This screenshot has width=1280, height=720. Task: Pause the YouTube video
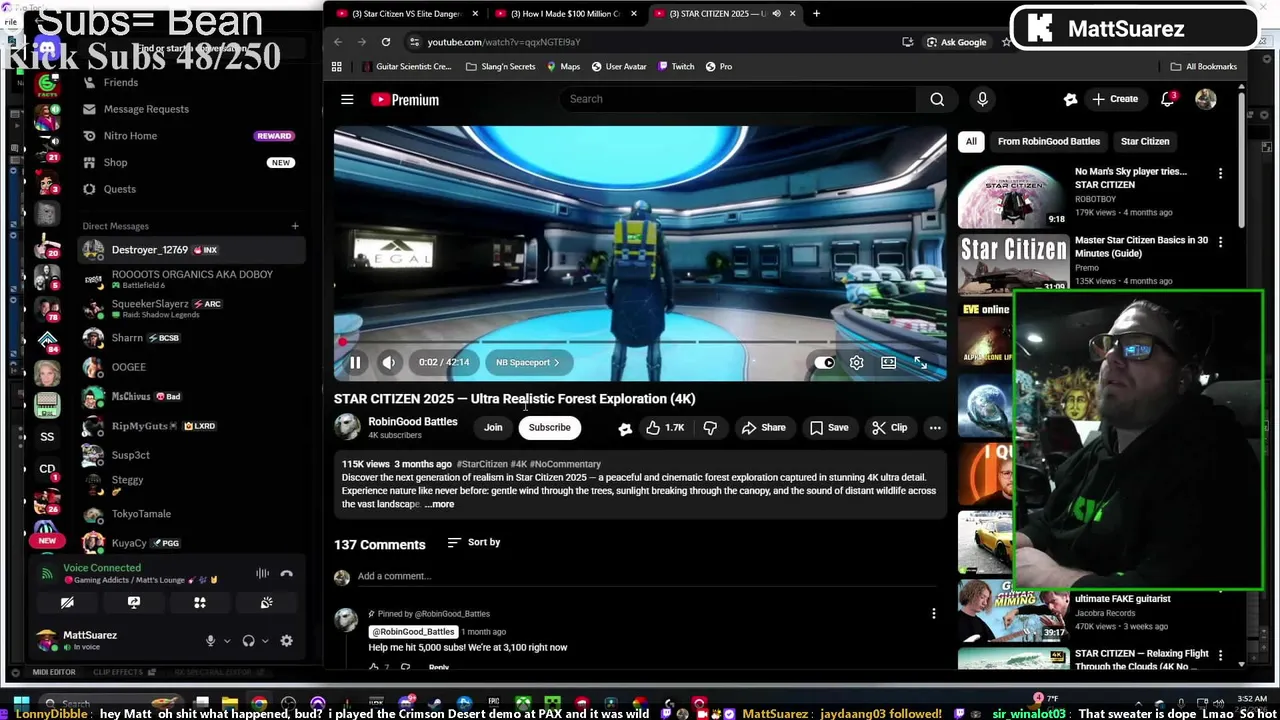(x=355, y=363)
